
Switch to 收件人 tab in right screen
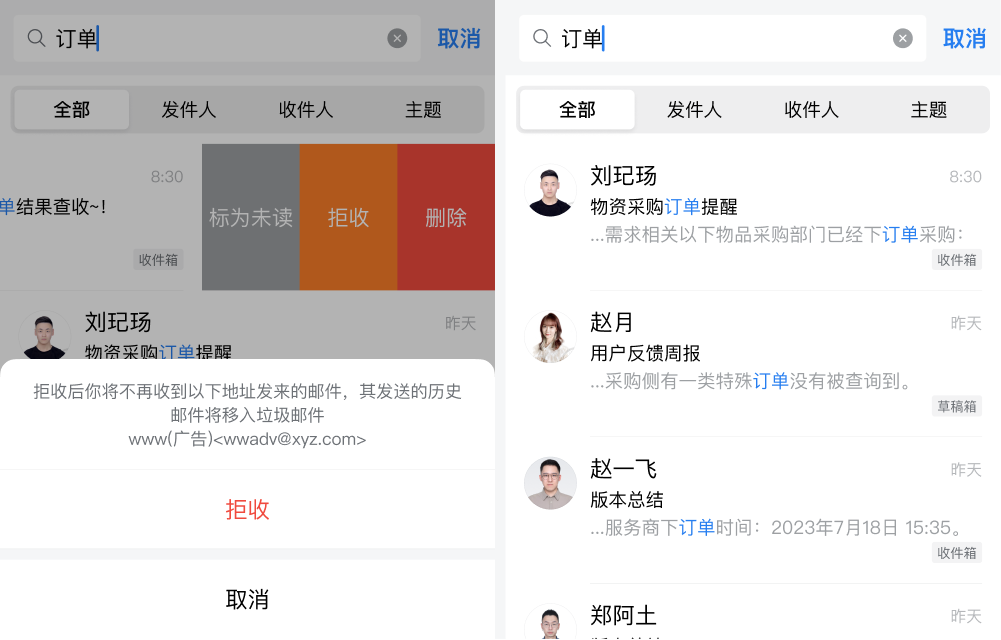811,110
